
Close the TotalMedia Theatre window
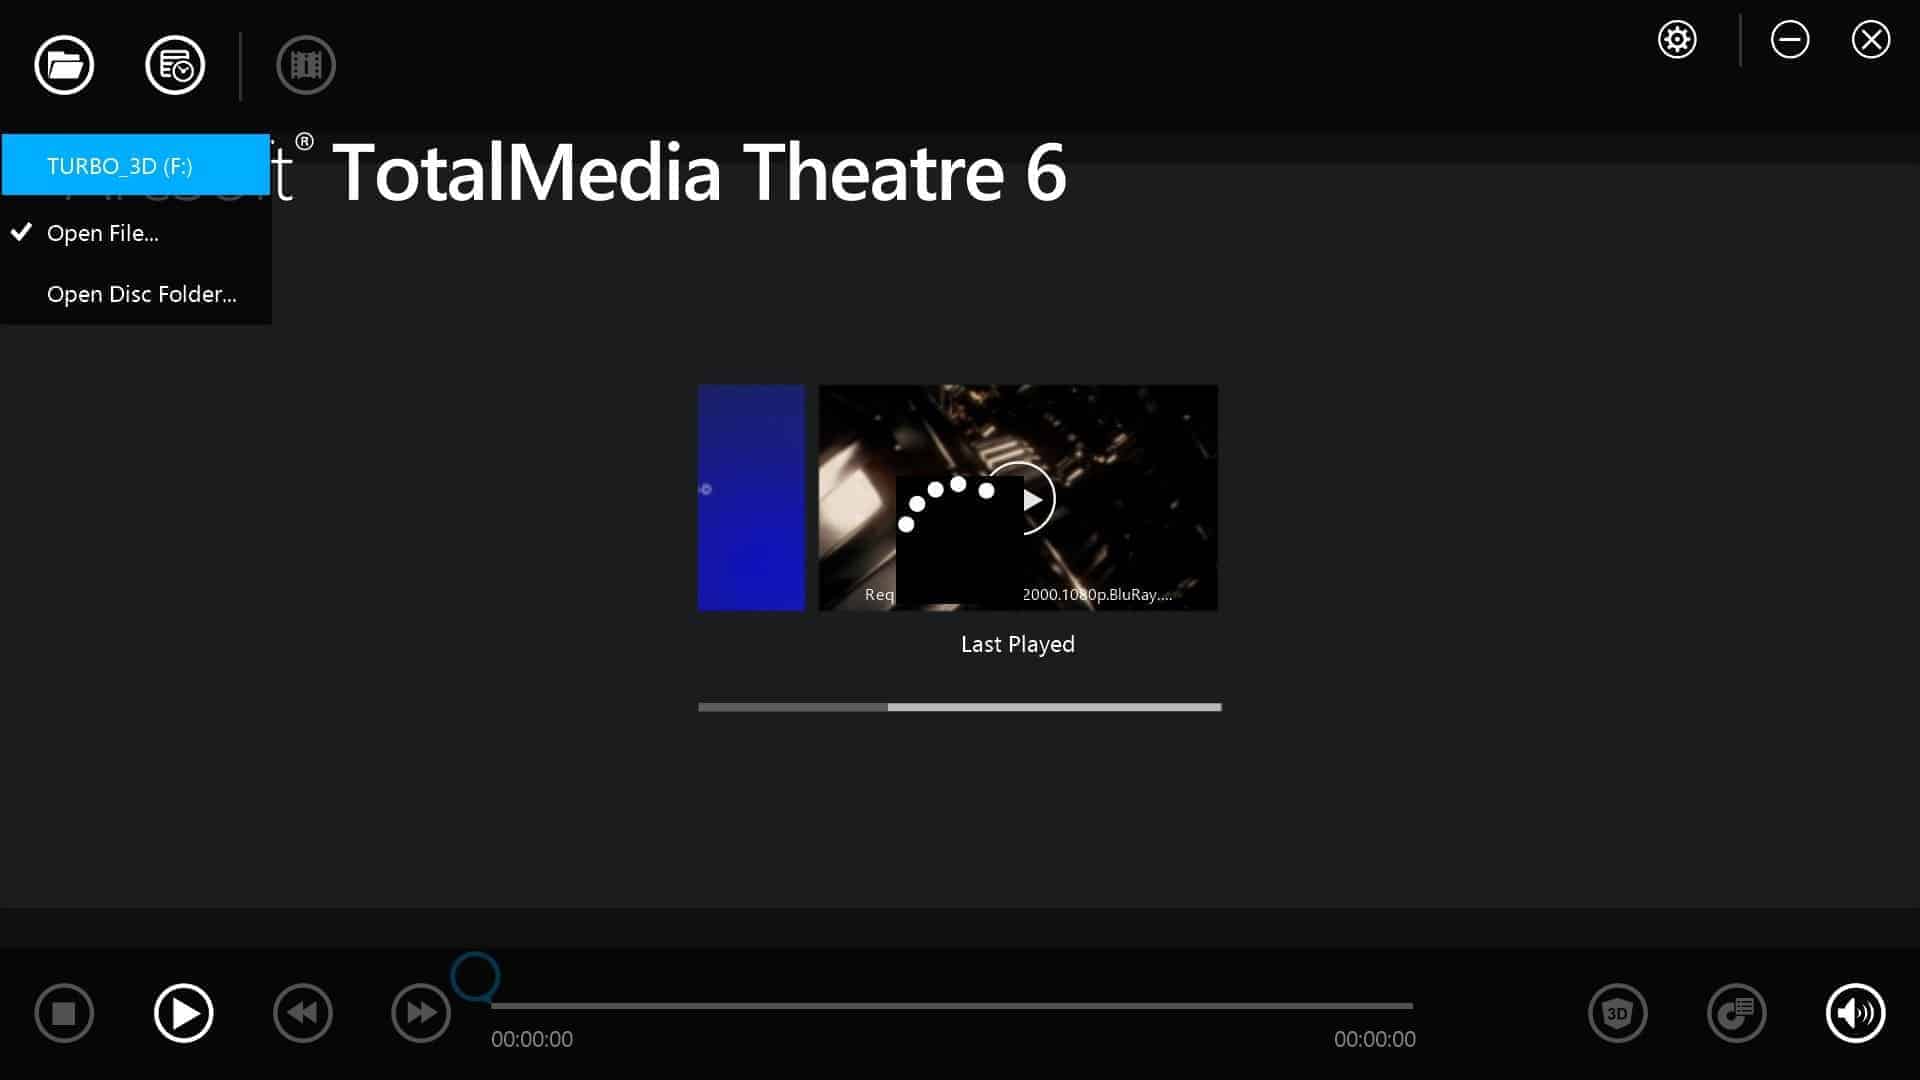tap(1871, 40)
